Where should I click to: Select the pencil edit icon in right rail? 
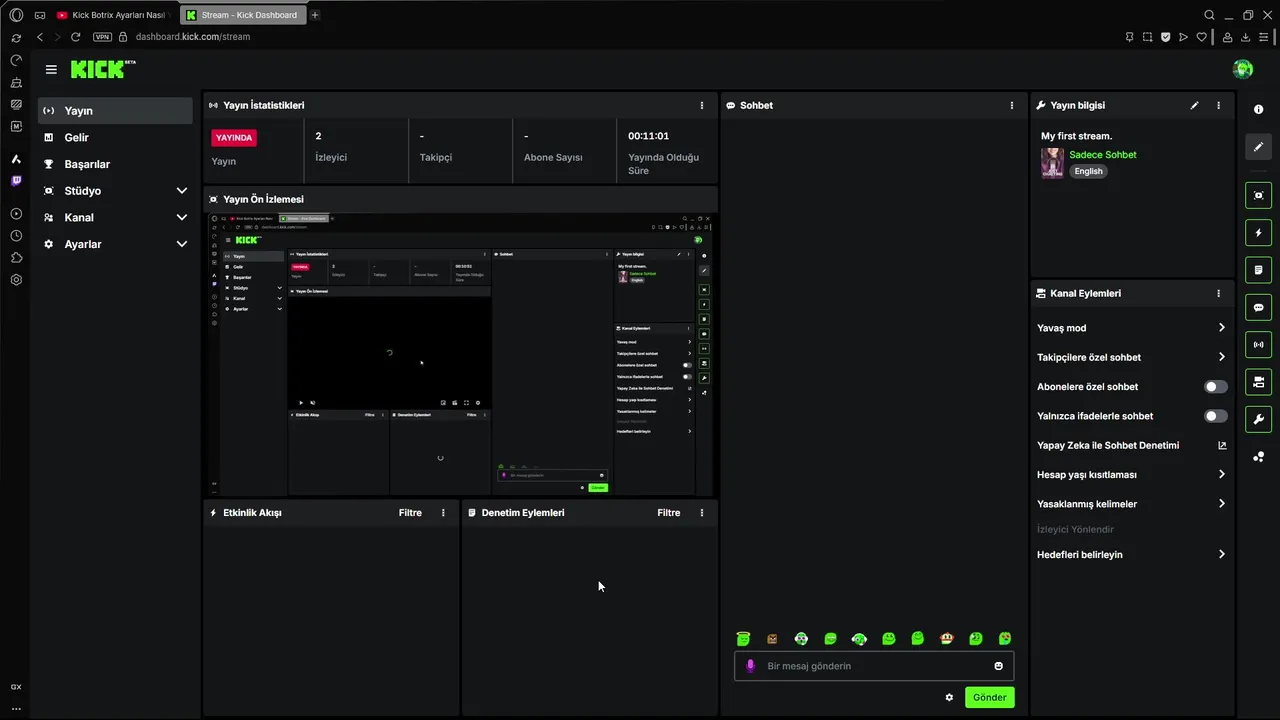1258,147
